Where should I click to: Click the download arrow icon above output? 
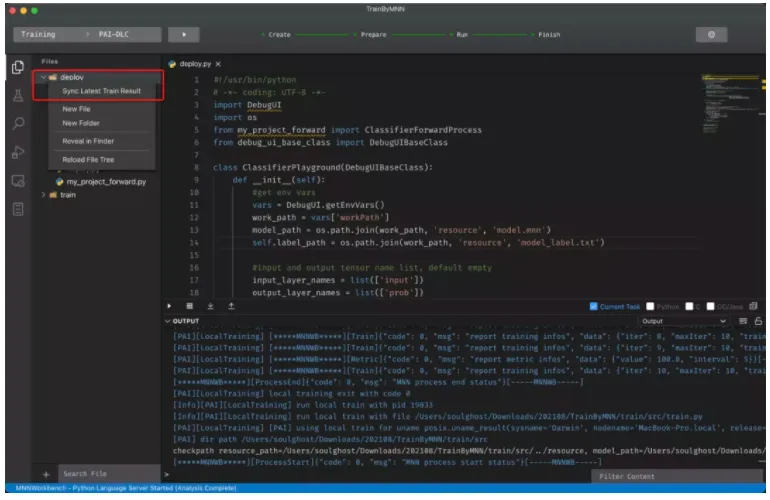210,306
